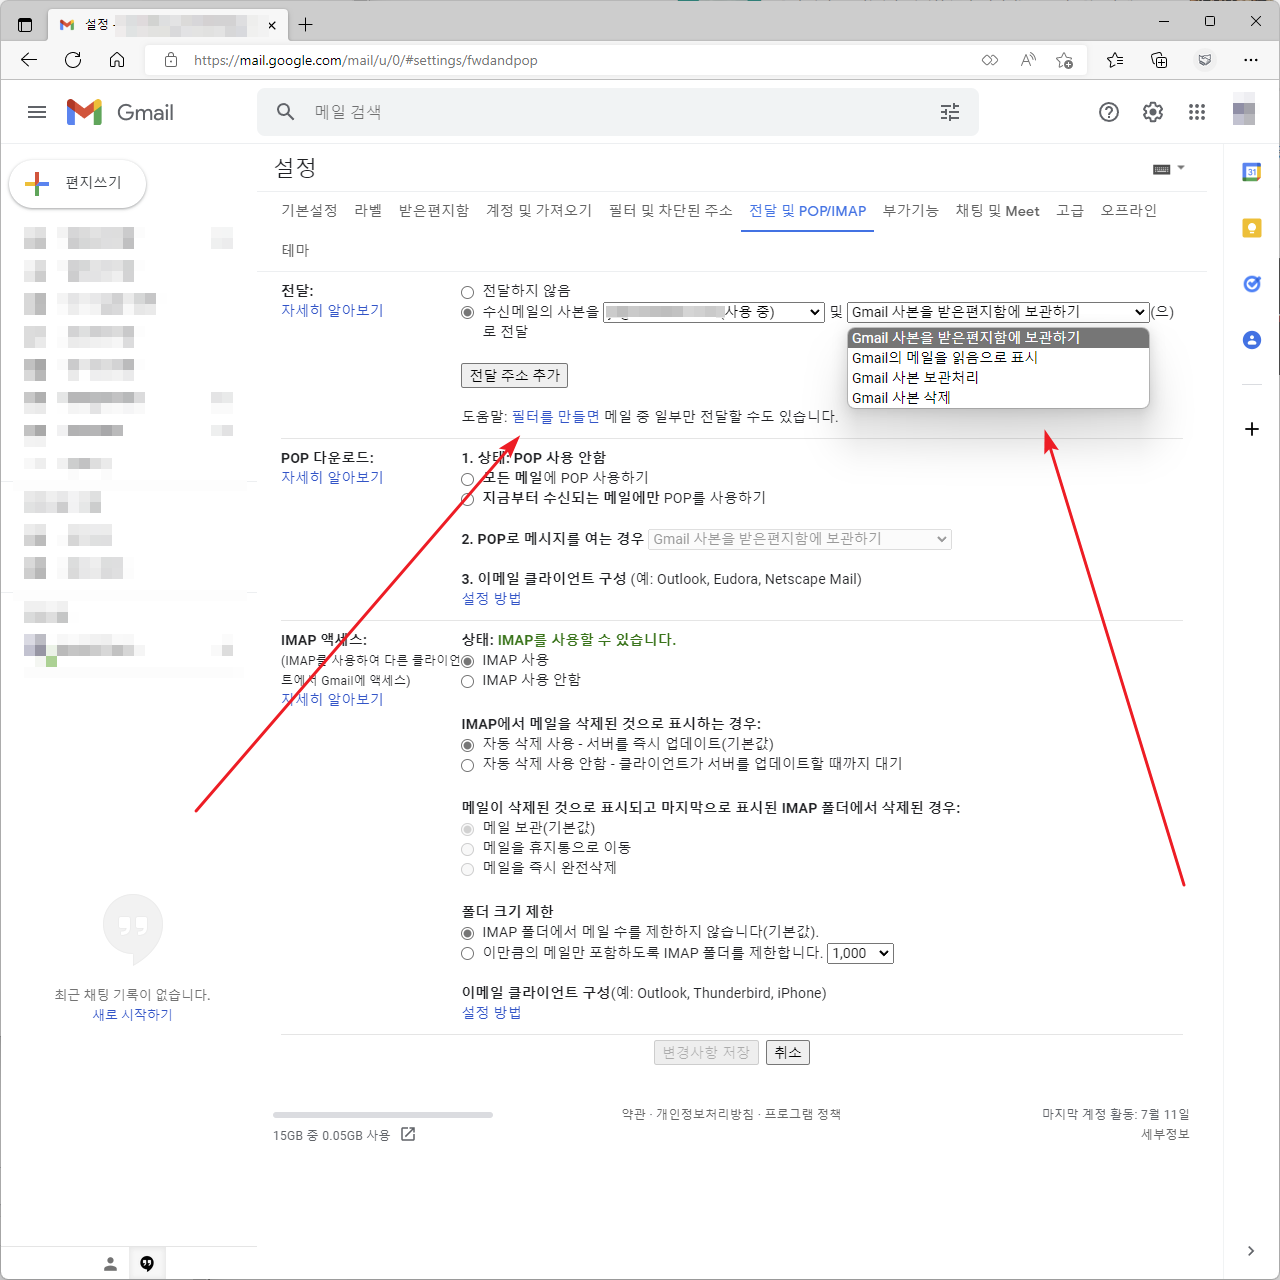Select the IMAP 사용 radio
1280x1280 pixels.
pos(467,661)
